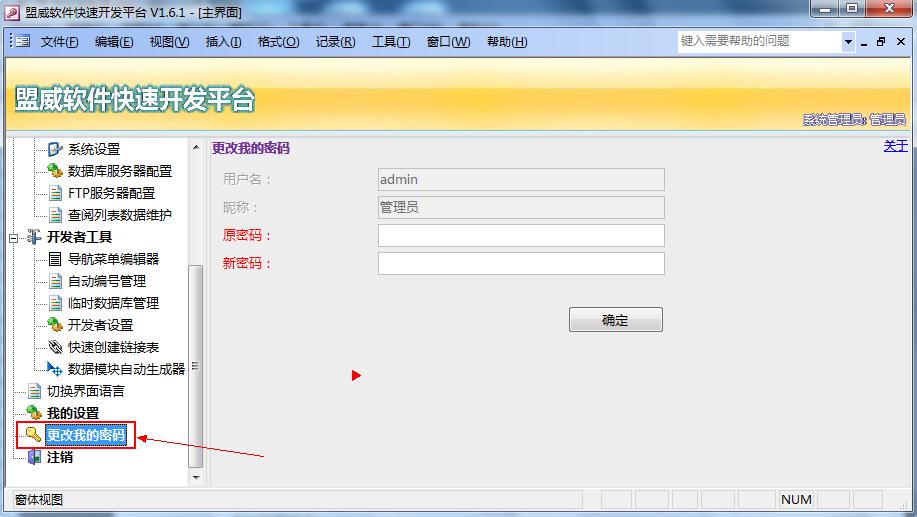917x517 pixels.
Task: Select 数据模块自动生成器 tree item
Action: [x=126, y=369]
